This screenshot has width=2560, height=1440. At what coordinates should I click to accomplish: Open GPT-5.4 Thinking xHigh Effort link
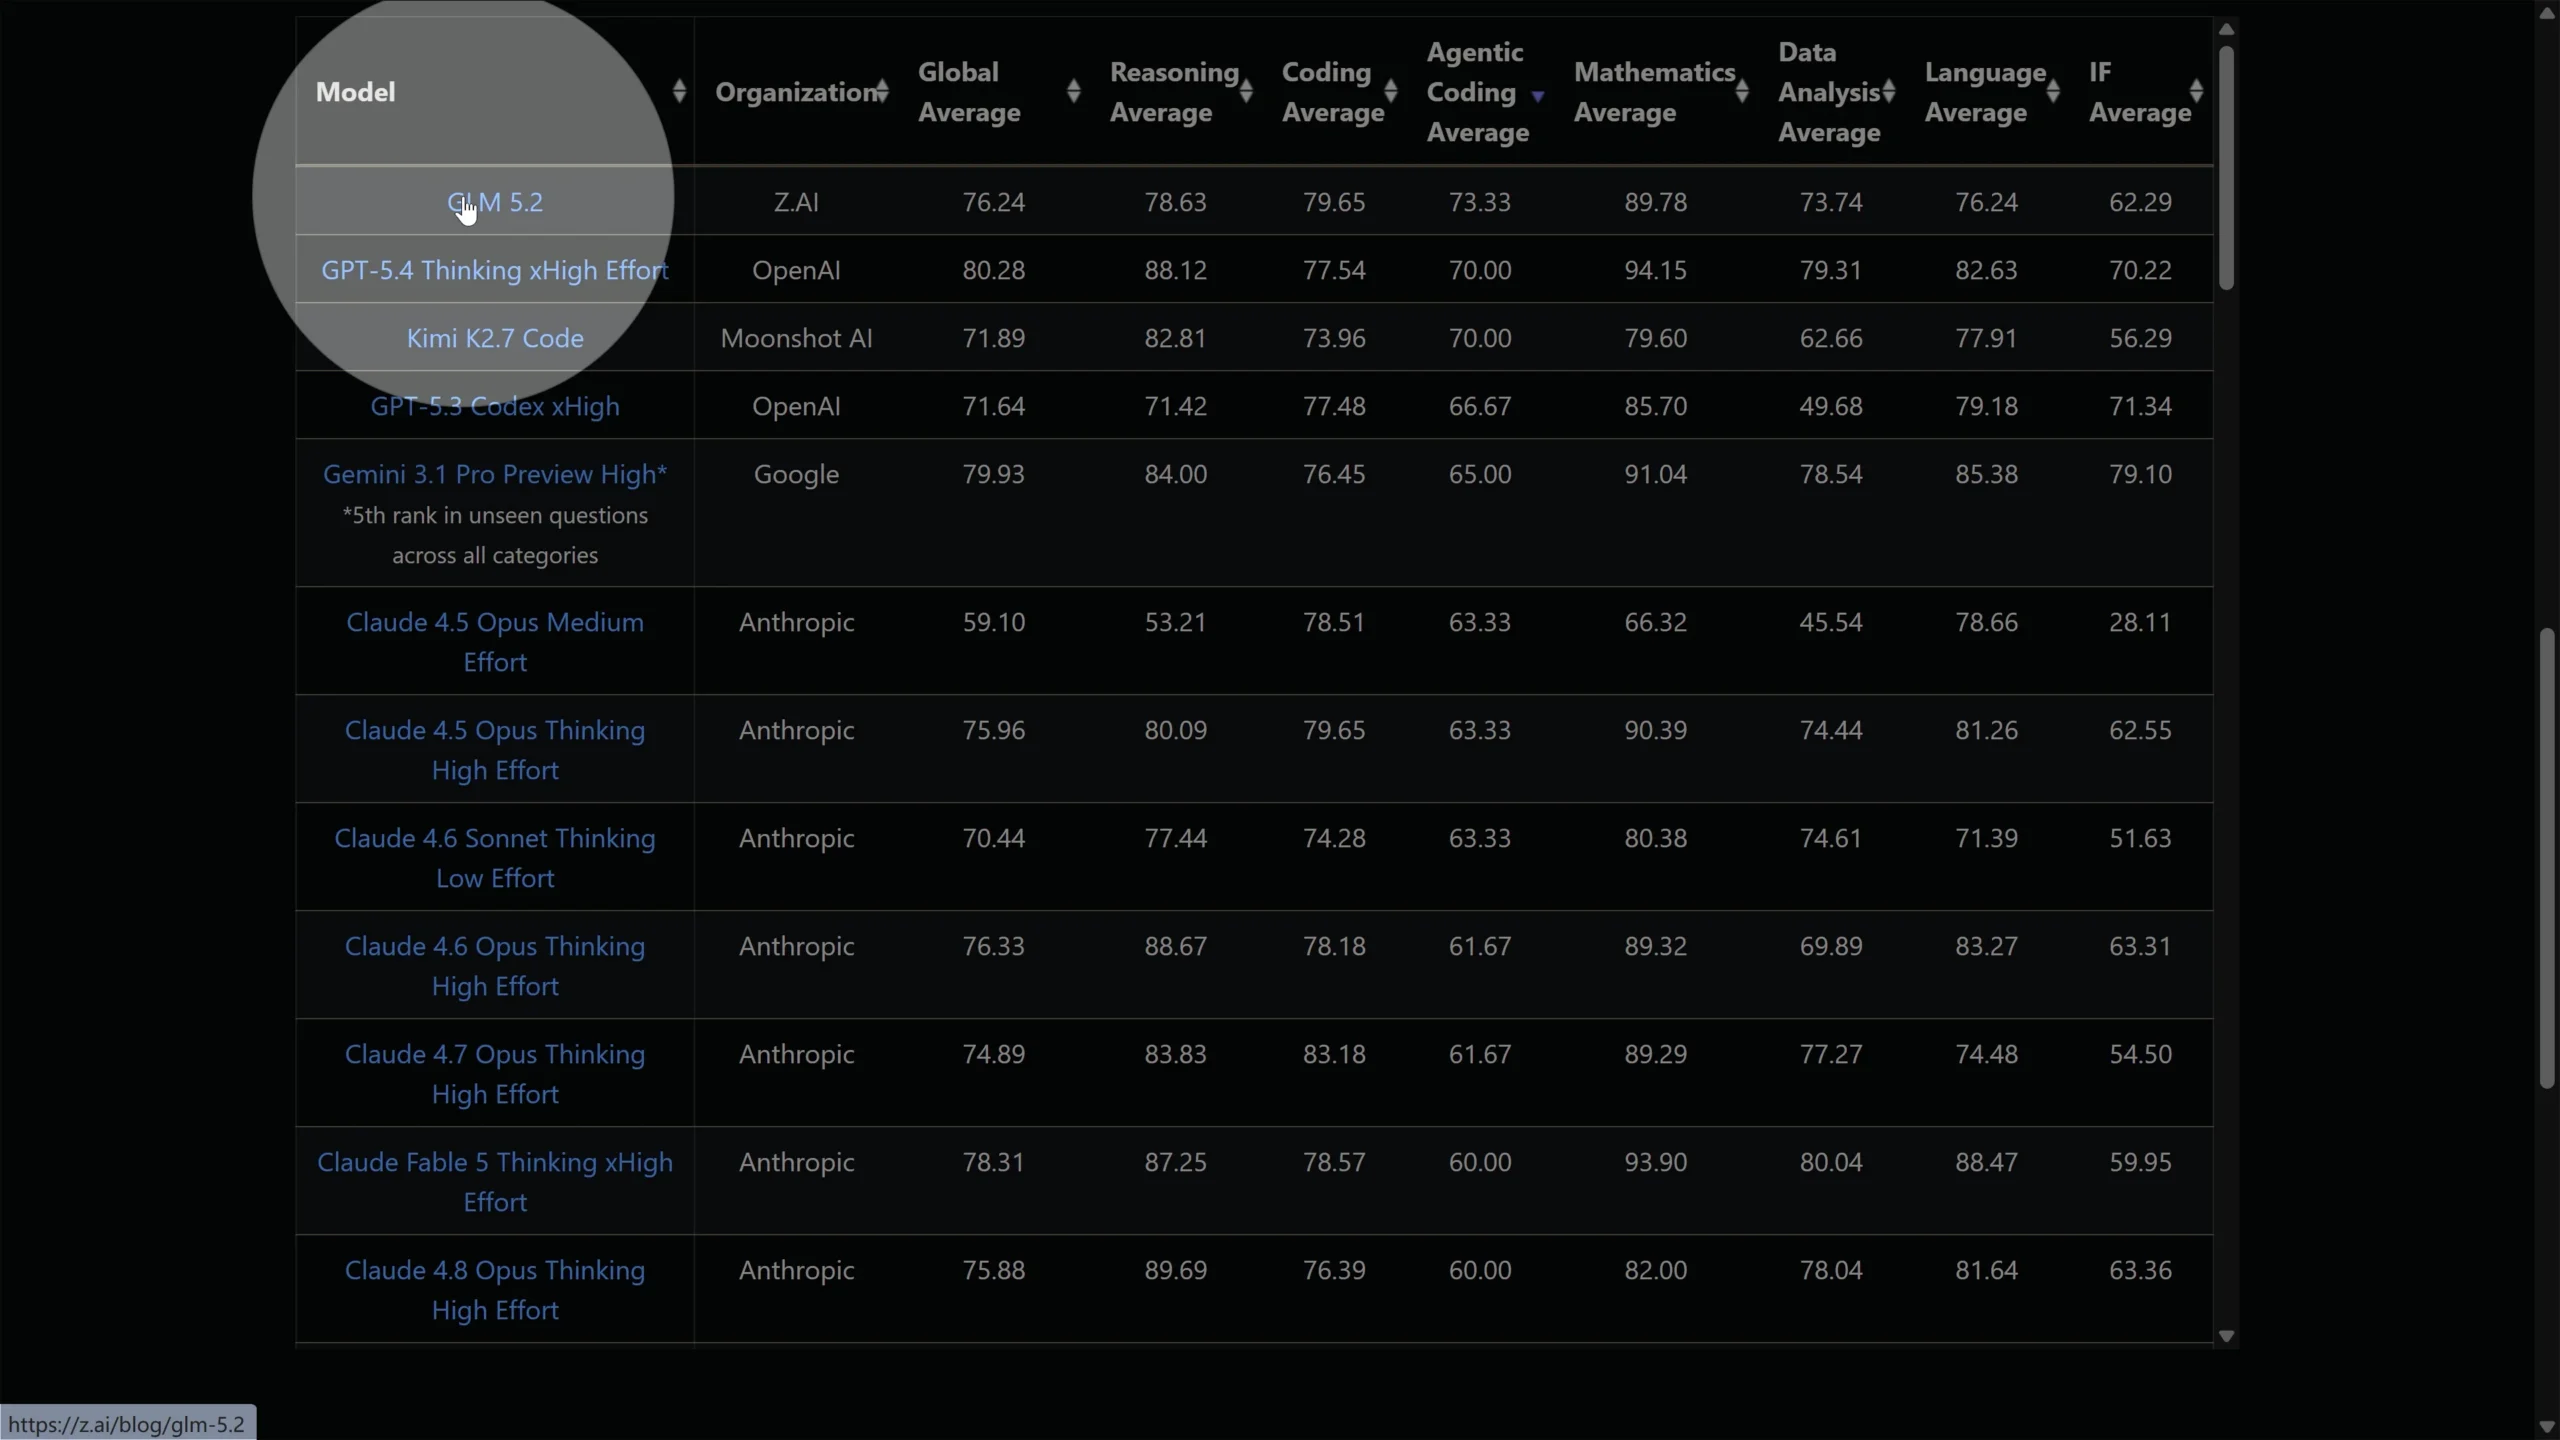[495, 270]
